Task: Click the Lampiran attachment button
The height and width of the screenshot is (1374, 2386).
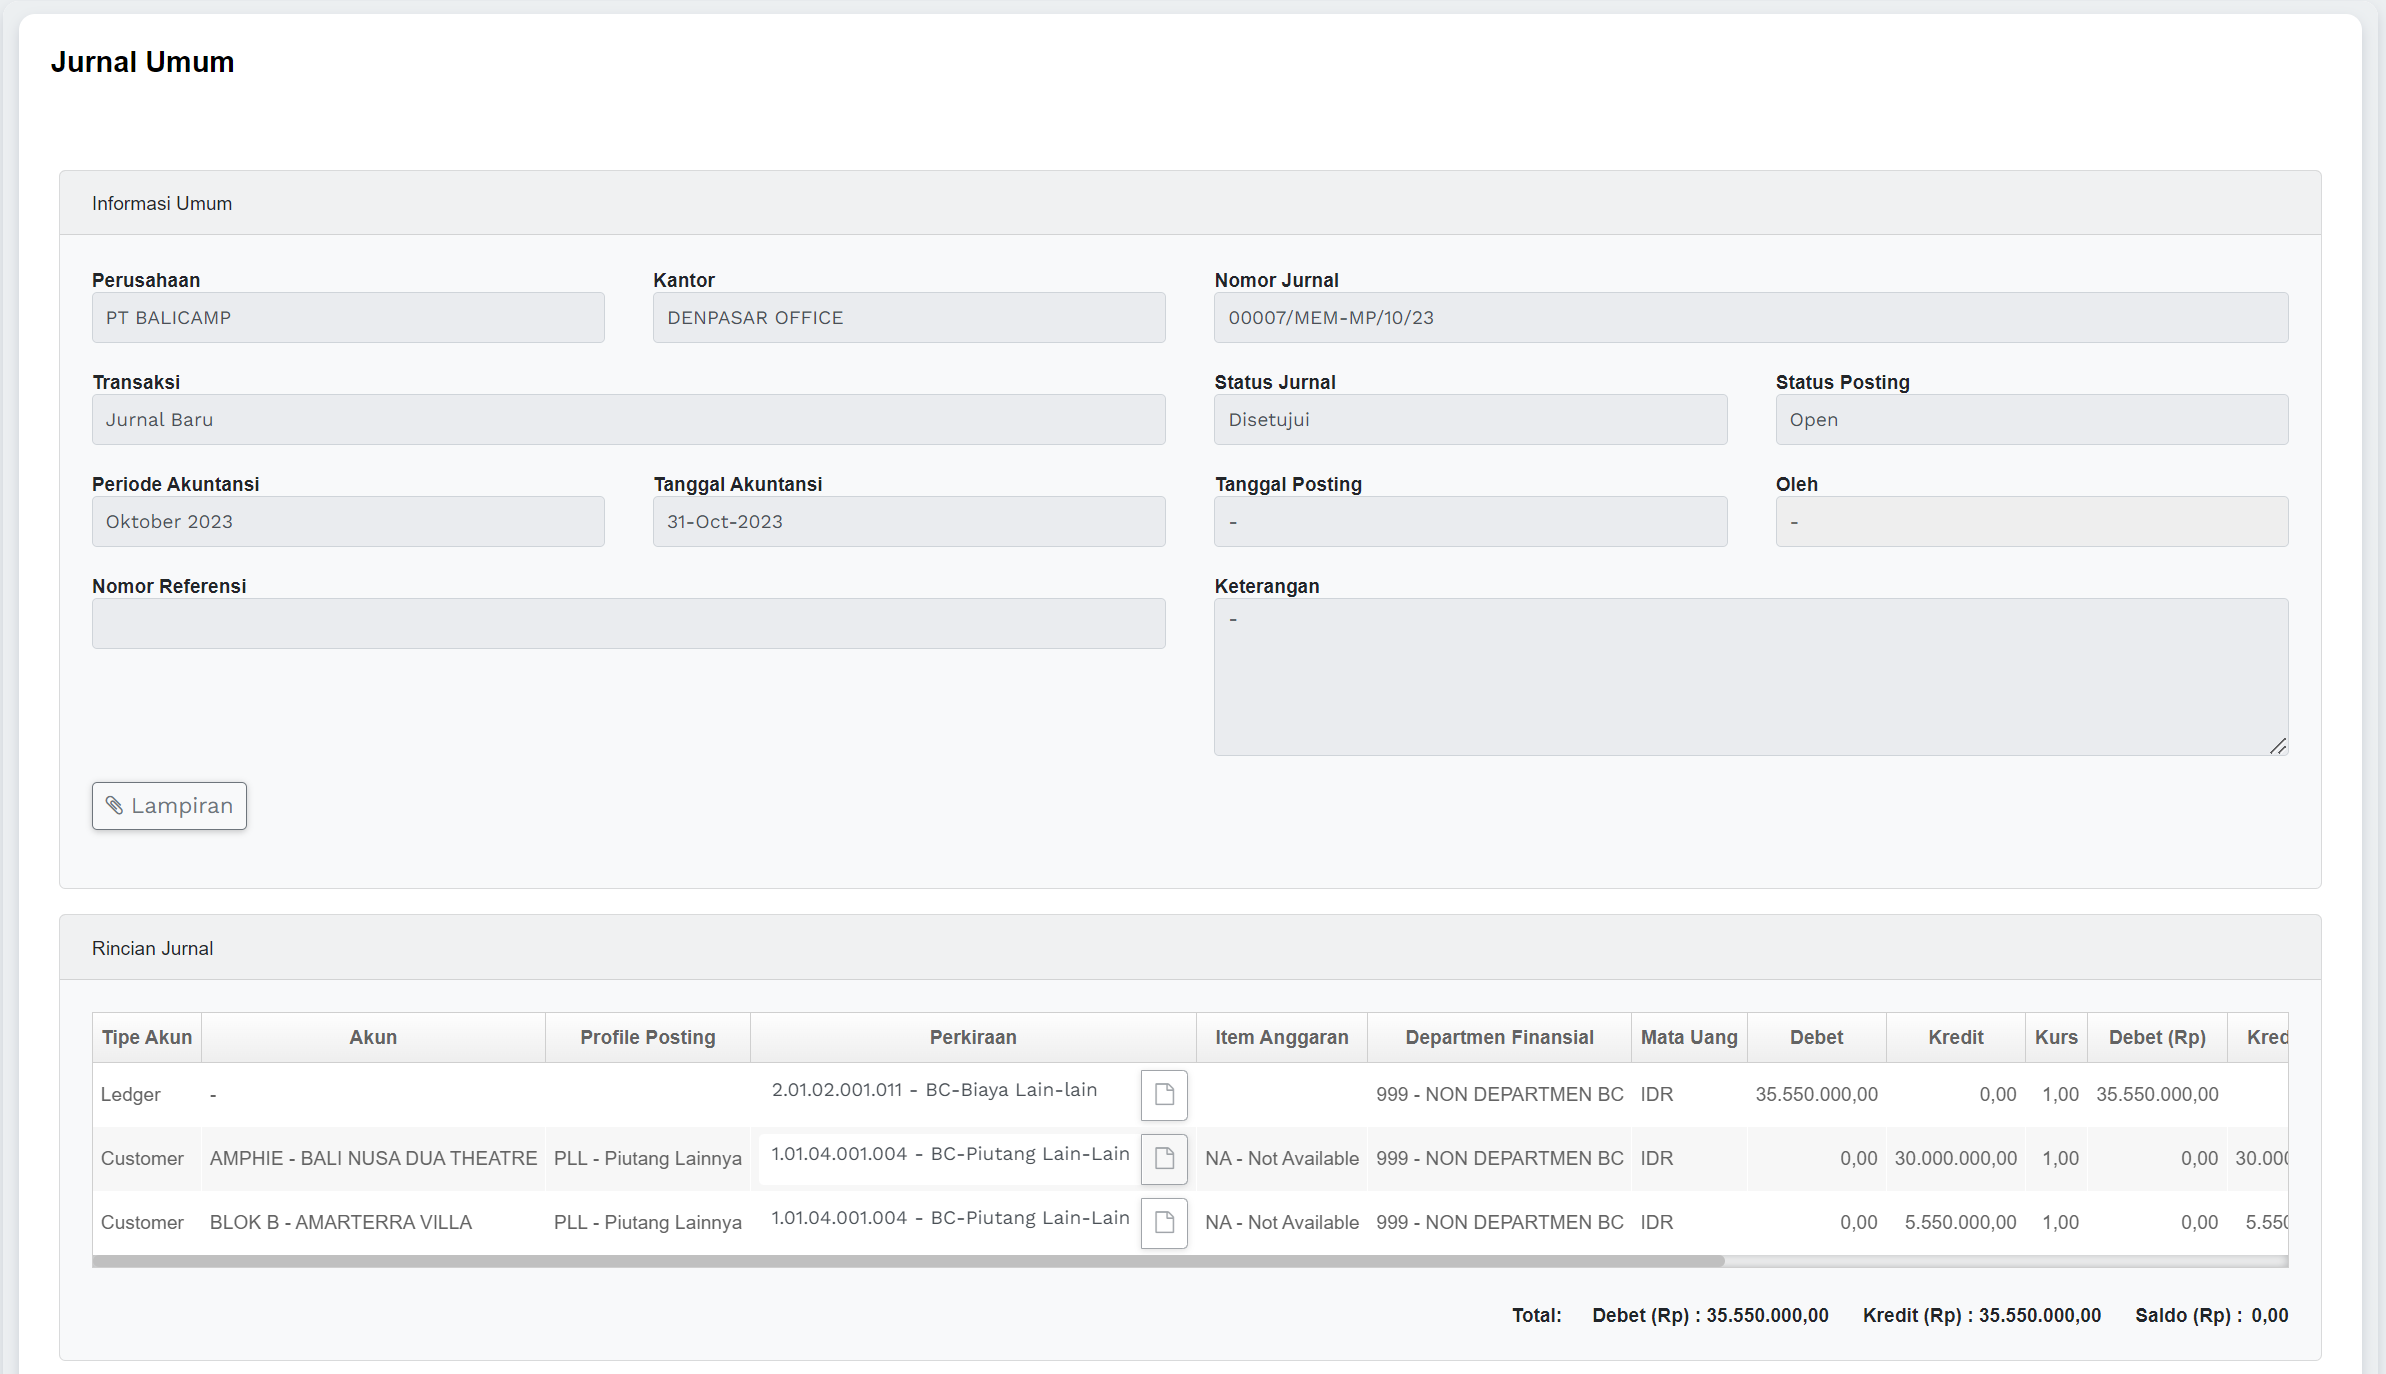Action: (169, 806)
